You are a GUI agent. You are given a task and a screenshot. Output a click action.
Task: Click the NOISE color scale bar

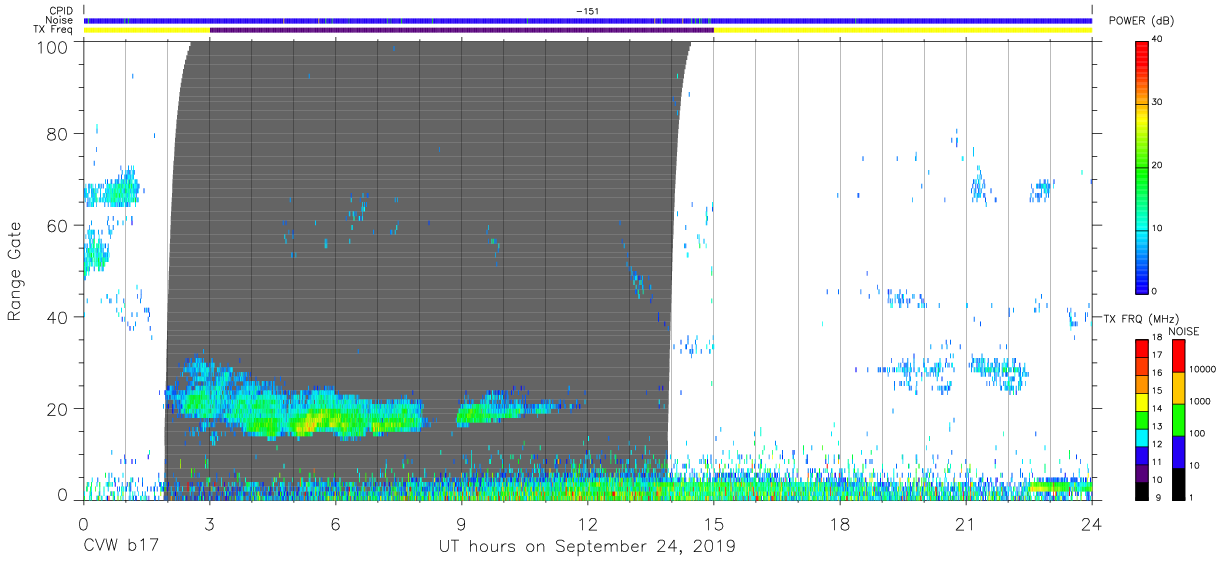(x=1179, y=418)
